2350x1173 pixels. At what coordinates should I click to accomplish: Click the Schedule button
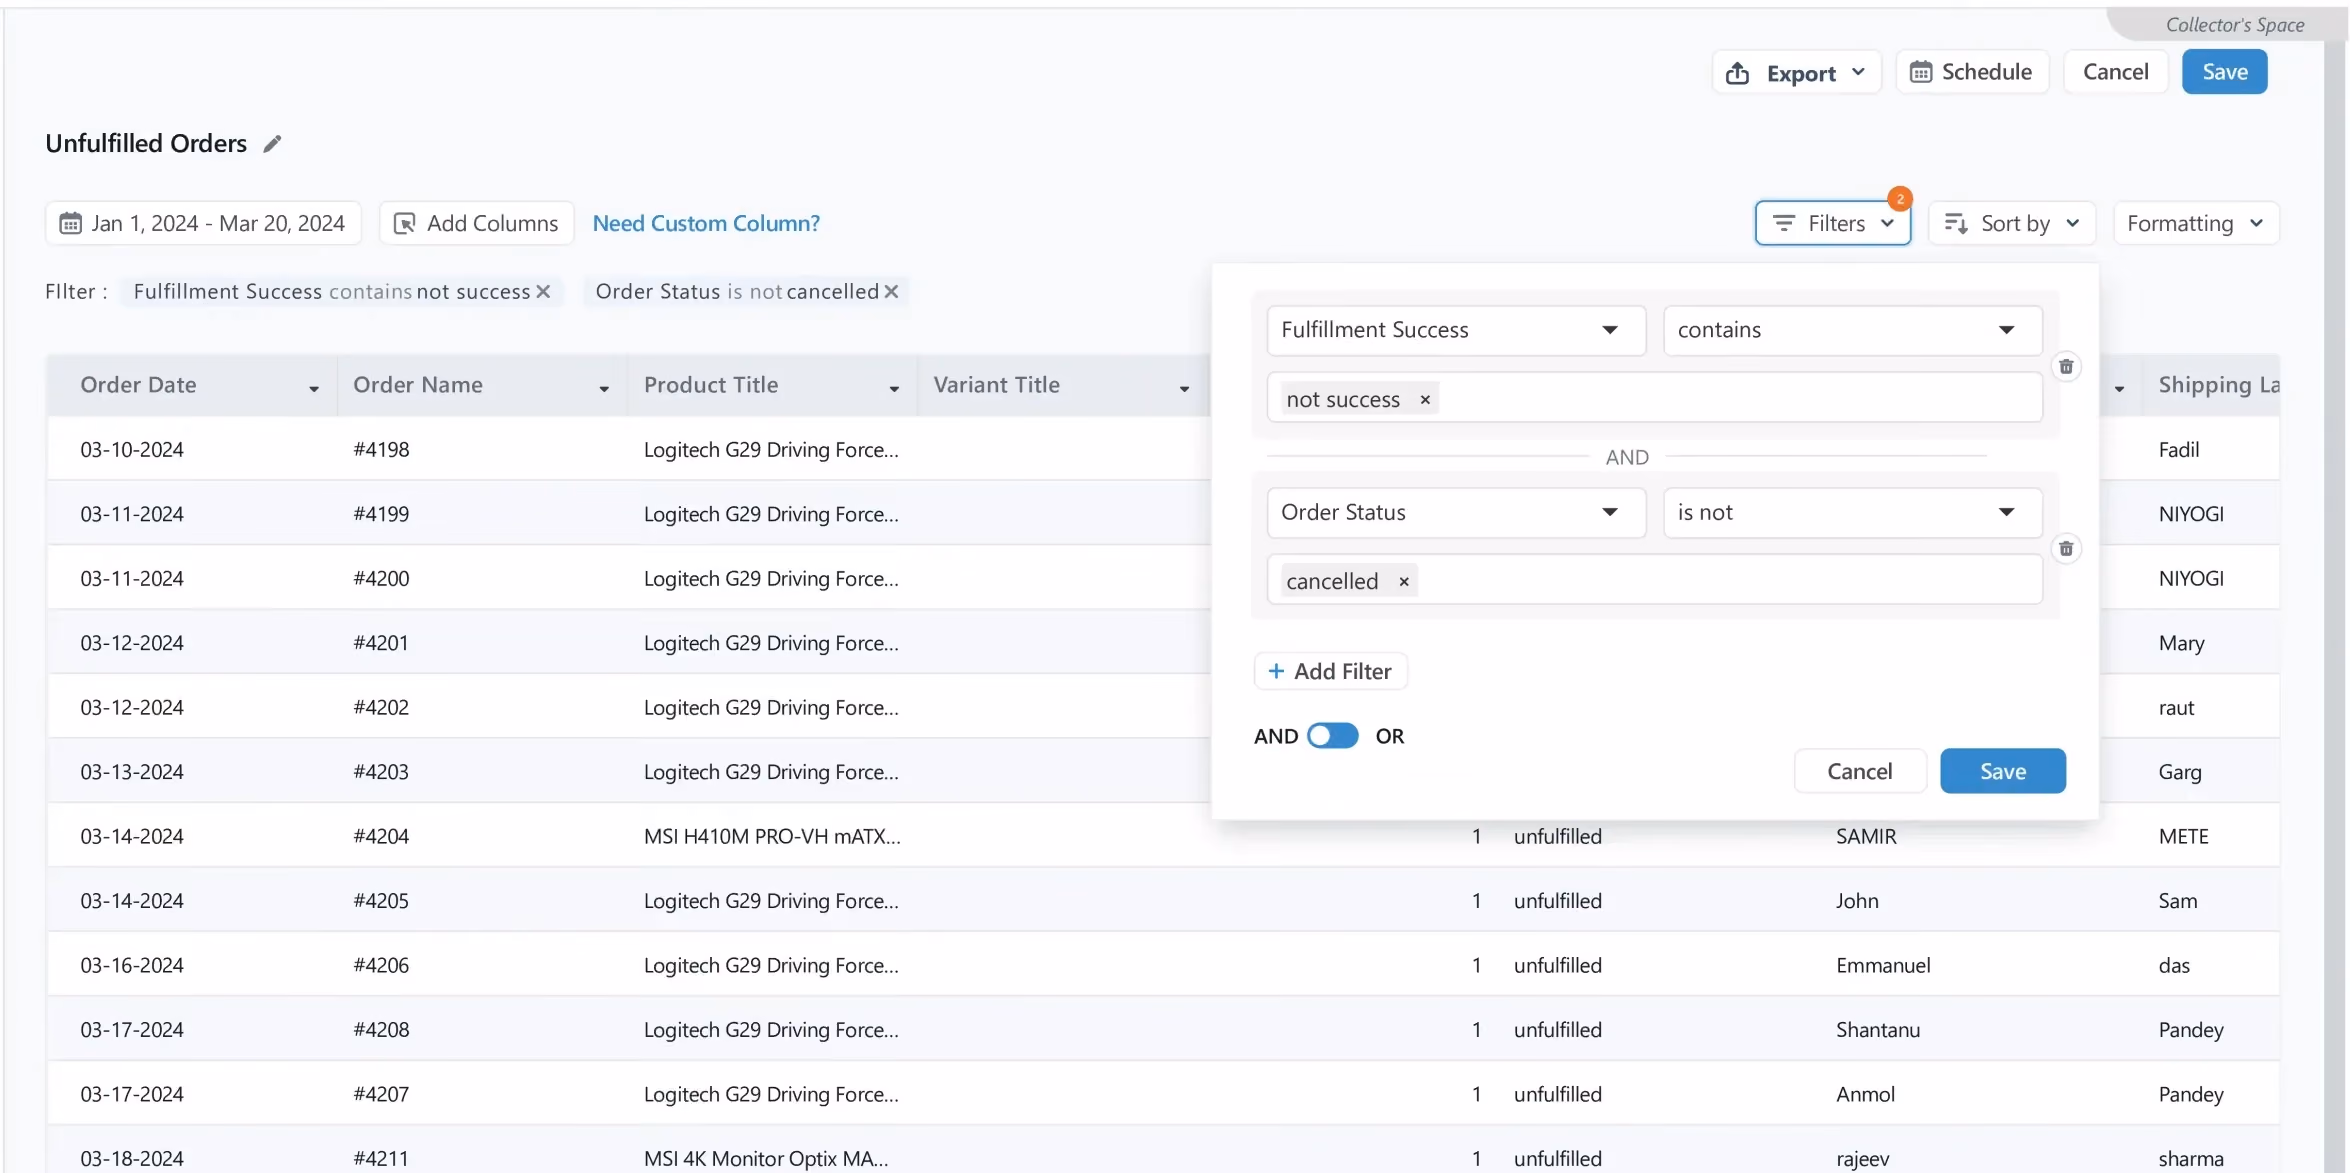1972,72
